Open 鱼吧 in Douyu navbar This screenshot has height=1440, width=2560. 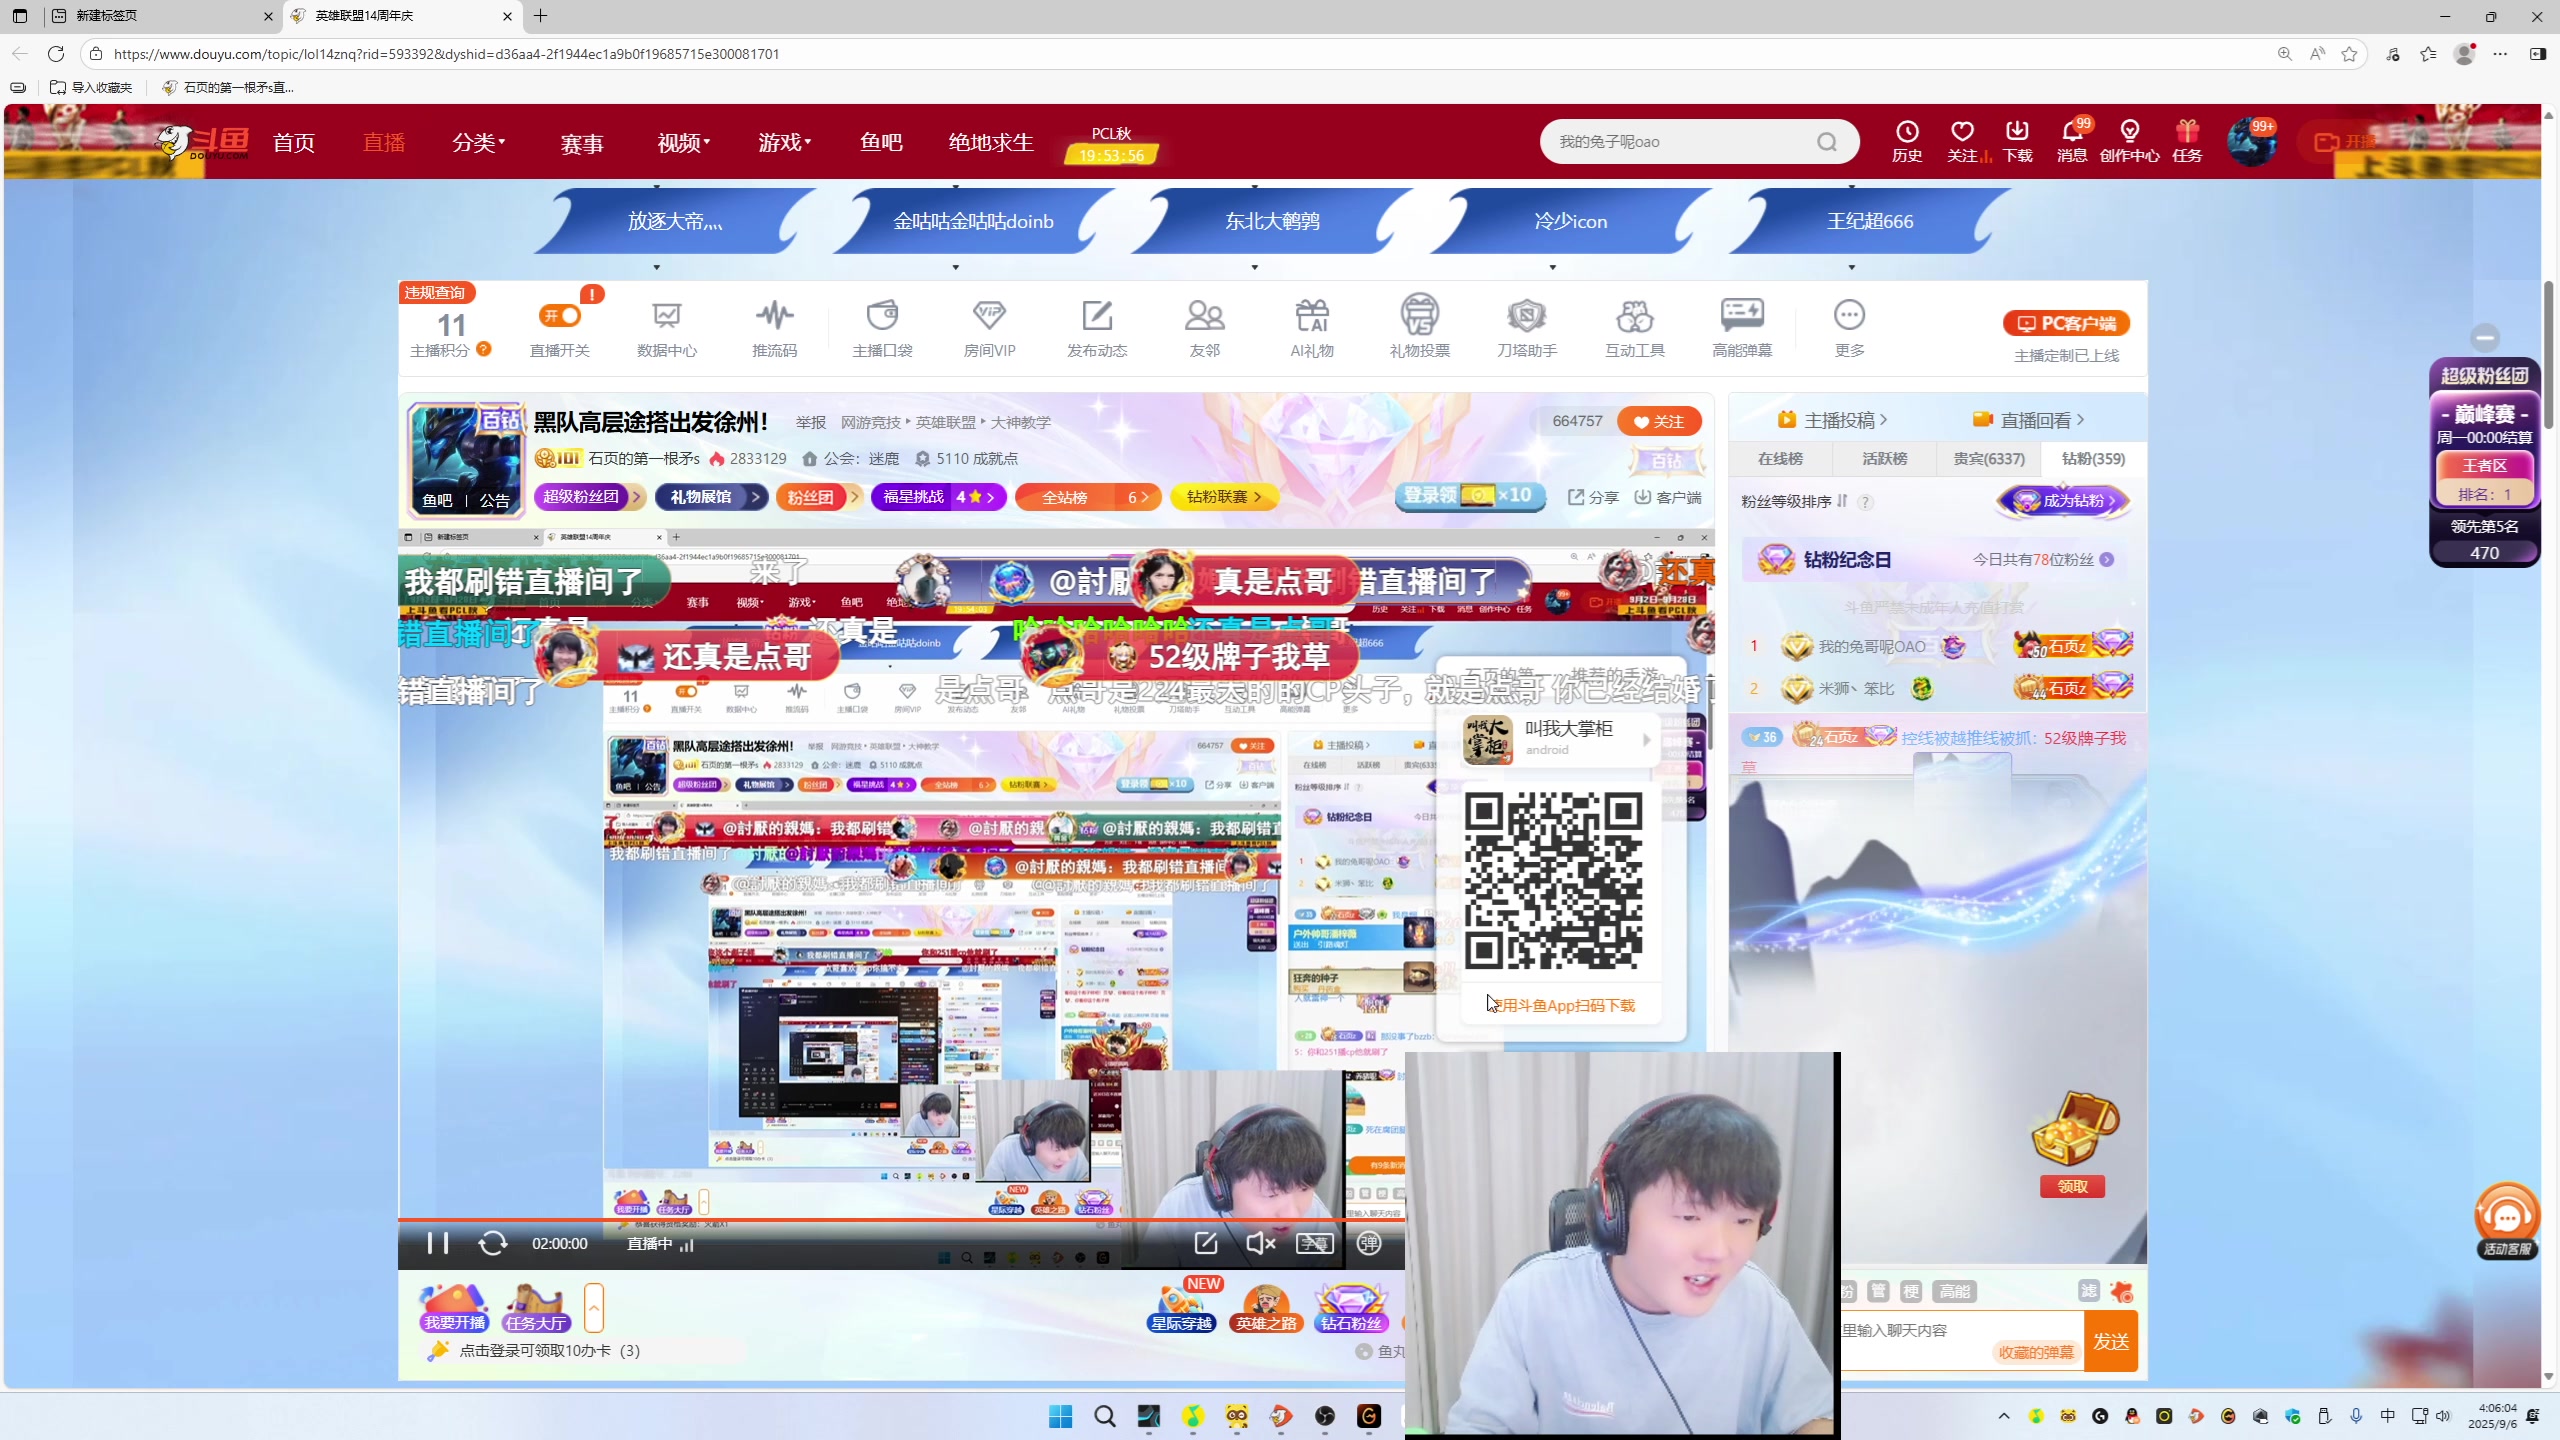880,142
